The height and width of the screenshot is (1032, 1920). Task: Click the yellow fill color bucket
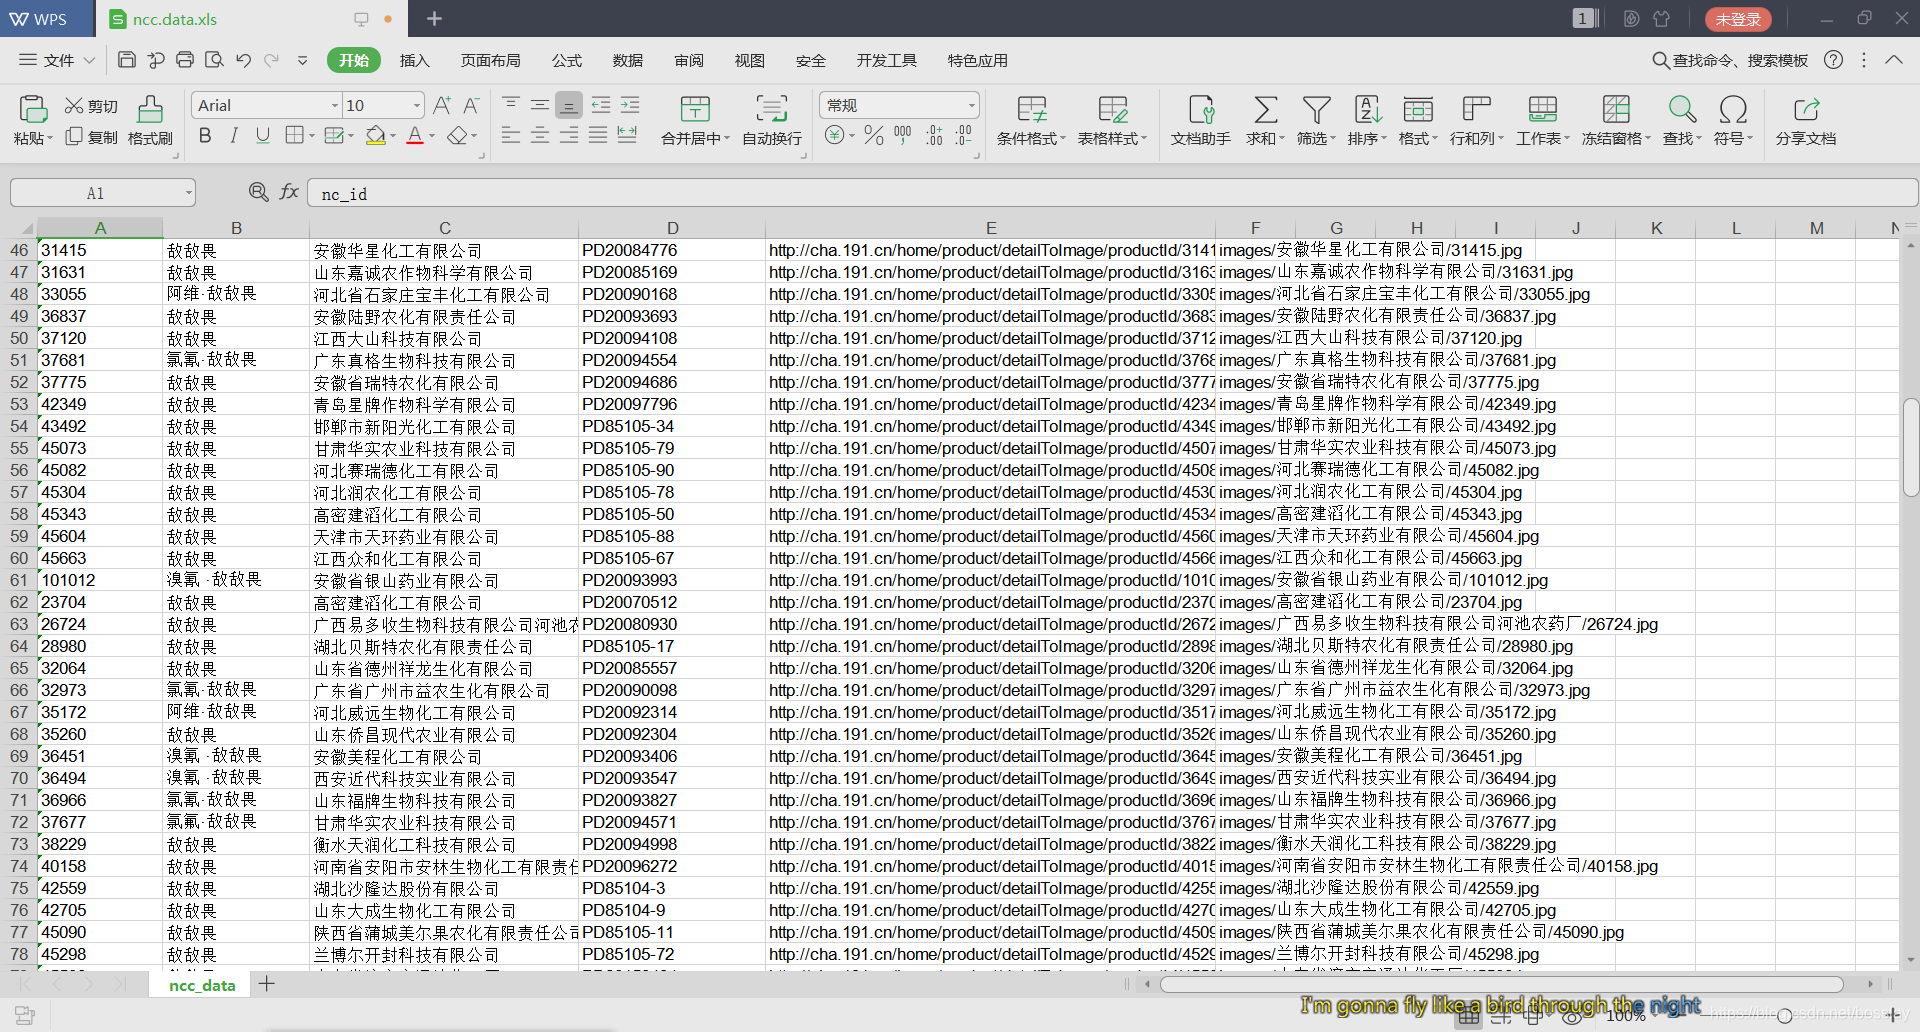[375, 135]
